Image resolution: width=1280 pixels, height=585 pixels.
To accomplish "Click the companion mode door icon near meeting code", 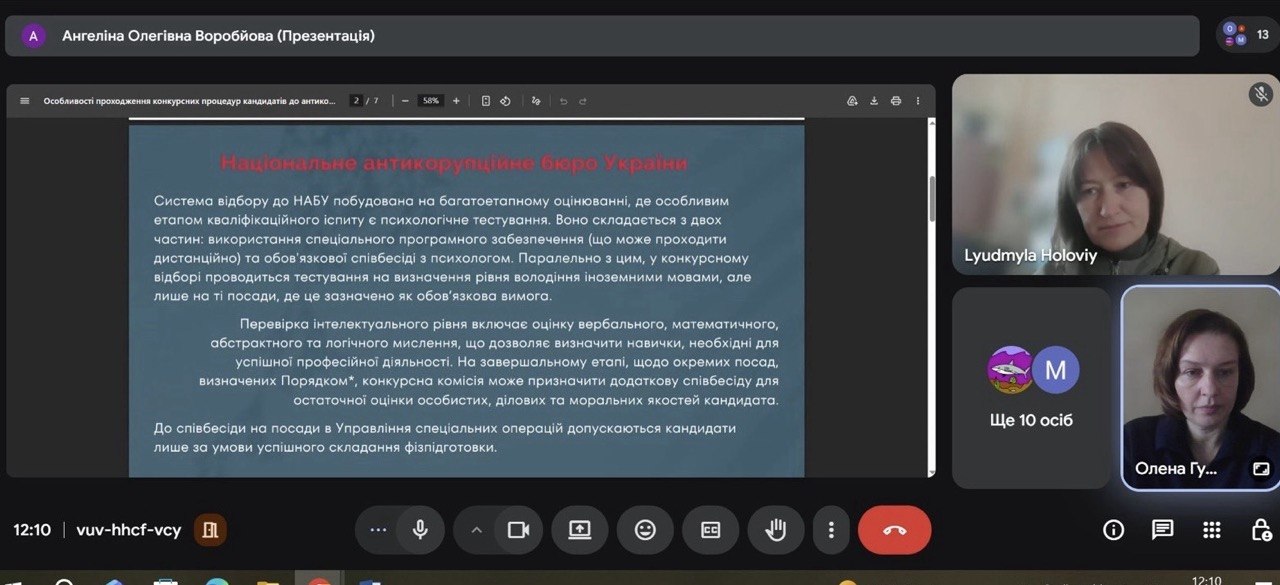I will pos(210,530).
